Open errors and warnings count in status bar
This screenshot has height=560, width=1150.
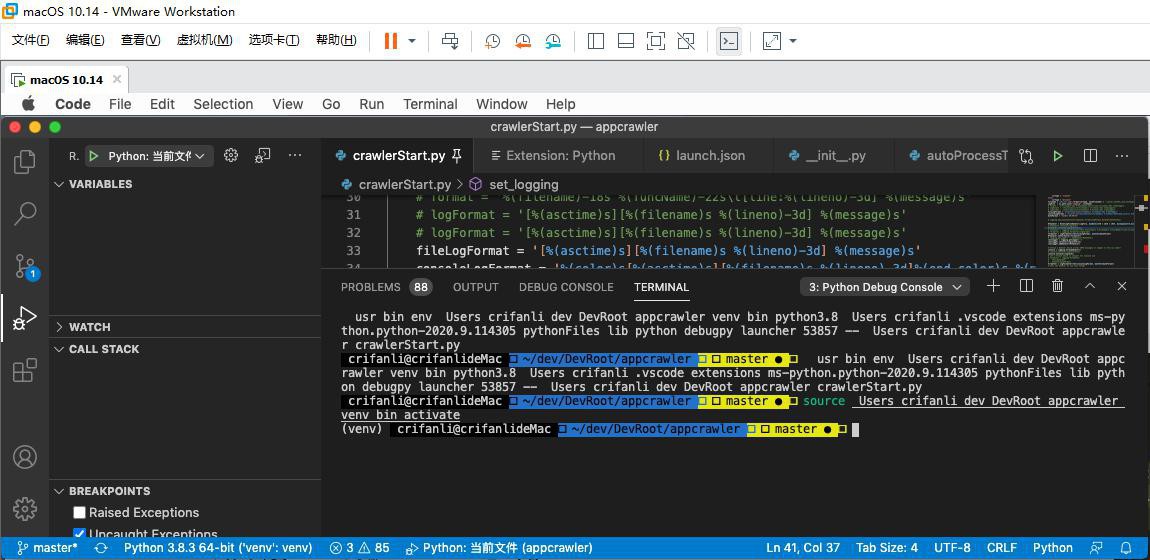[359, 548]
